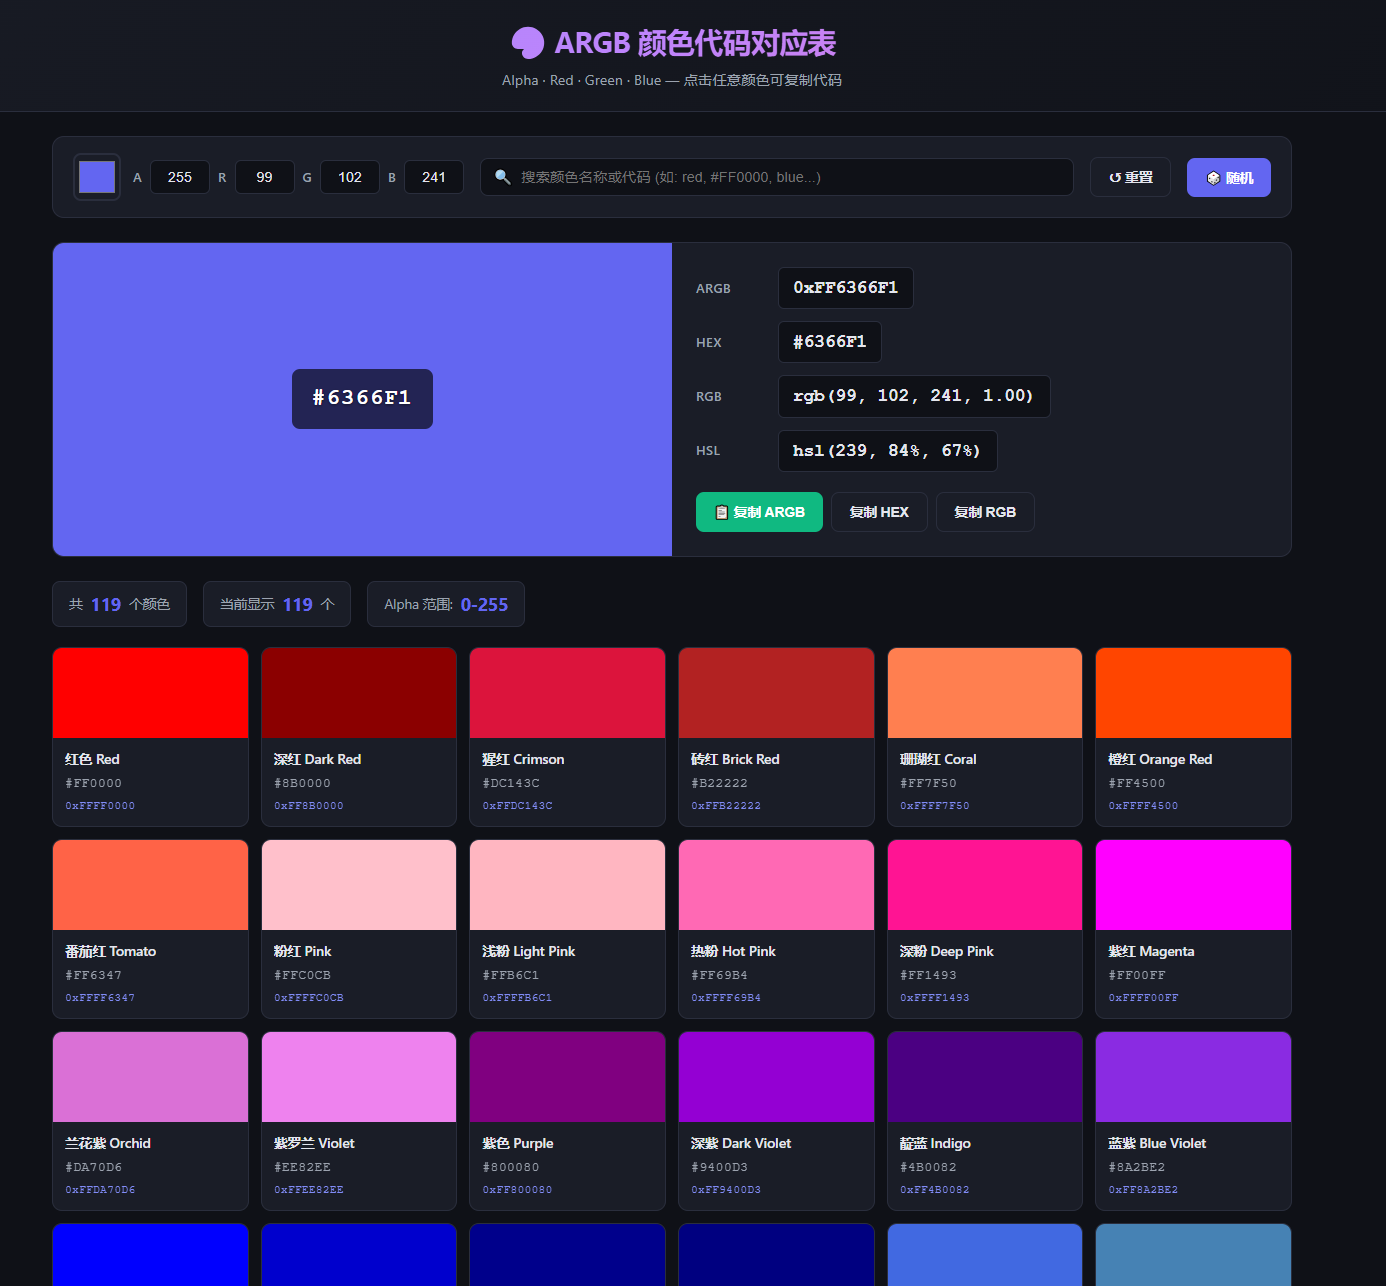Click the #B22222 hex code under Brick Red
This screenshot has width=1386, height=1286.
720,783
